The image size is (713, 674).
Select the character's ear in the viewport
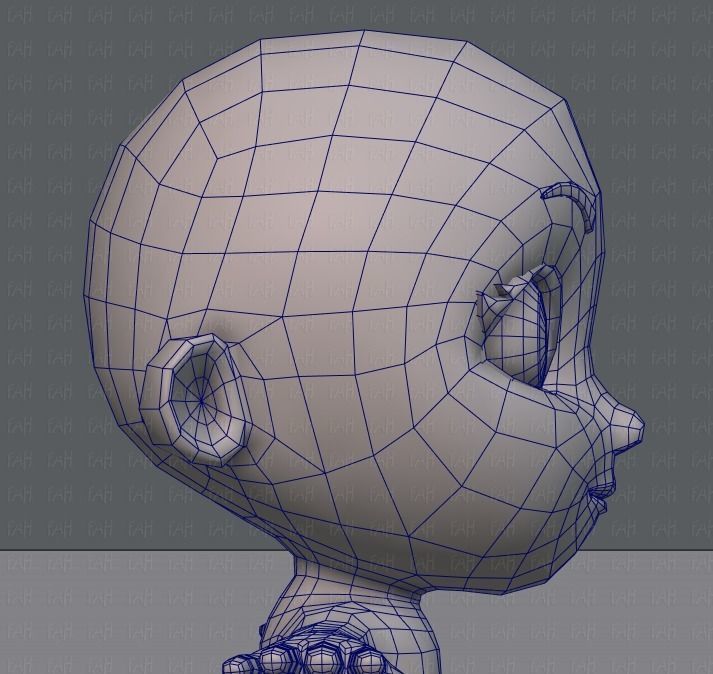(196, 401)
